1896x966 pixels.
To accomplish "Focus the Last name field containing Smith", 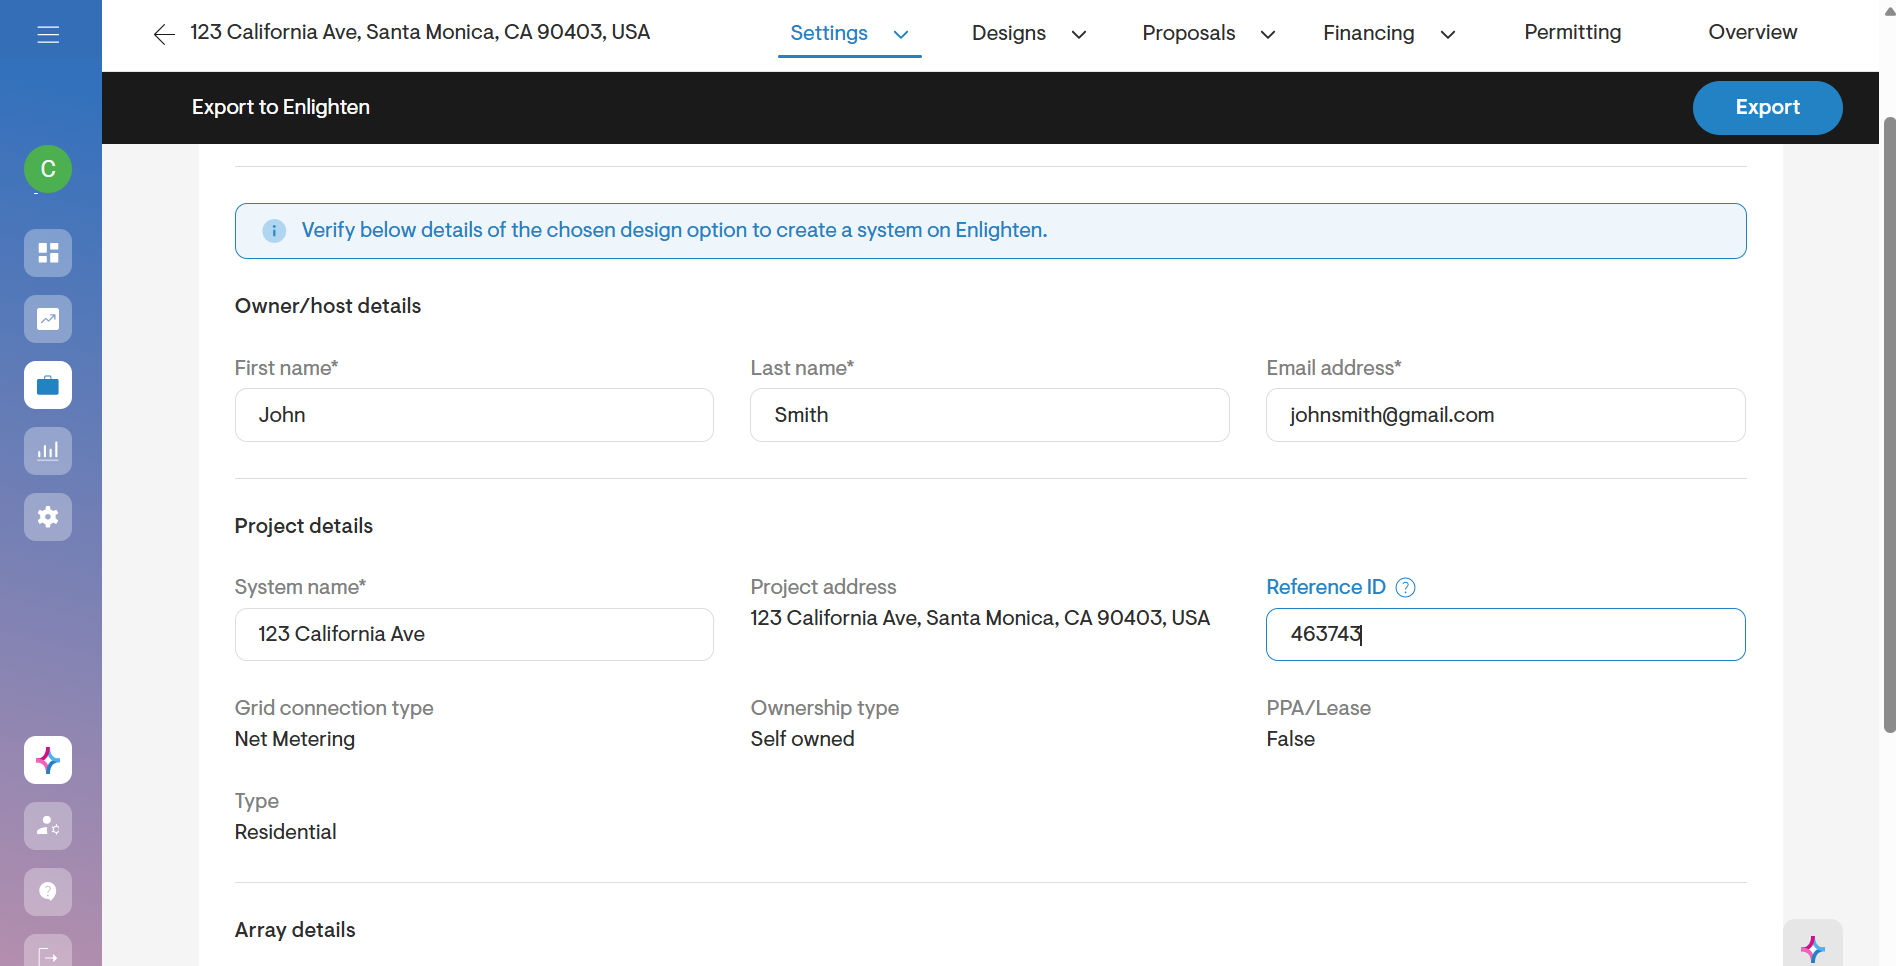I will pos(990,415).
